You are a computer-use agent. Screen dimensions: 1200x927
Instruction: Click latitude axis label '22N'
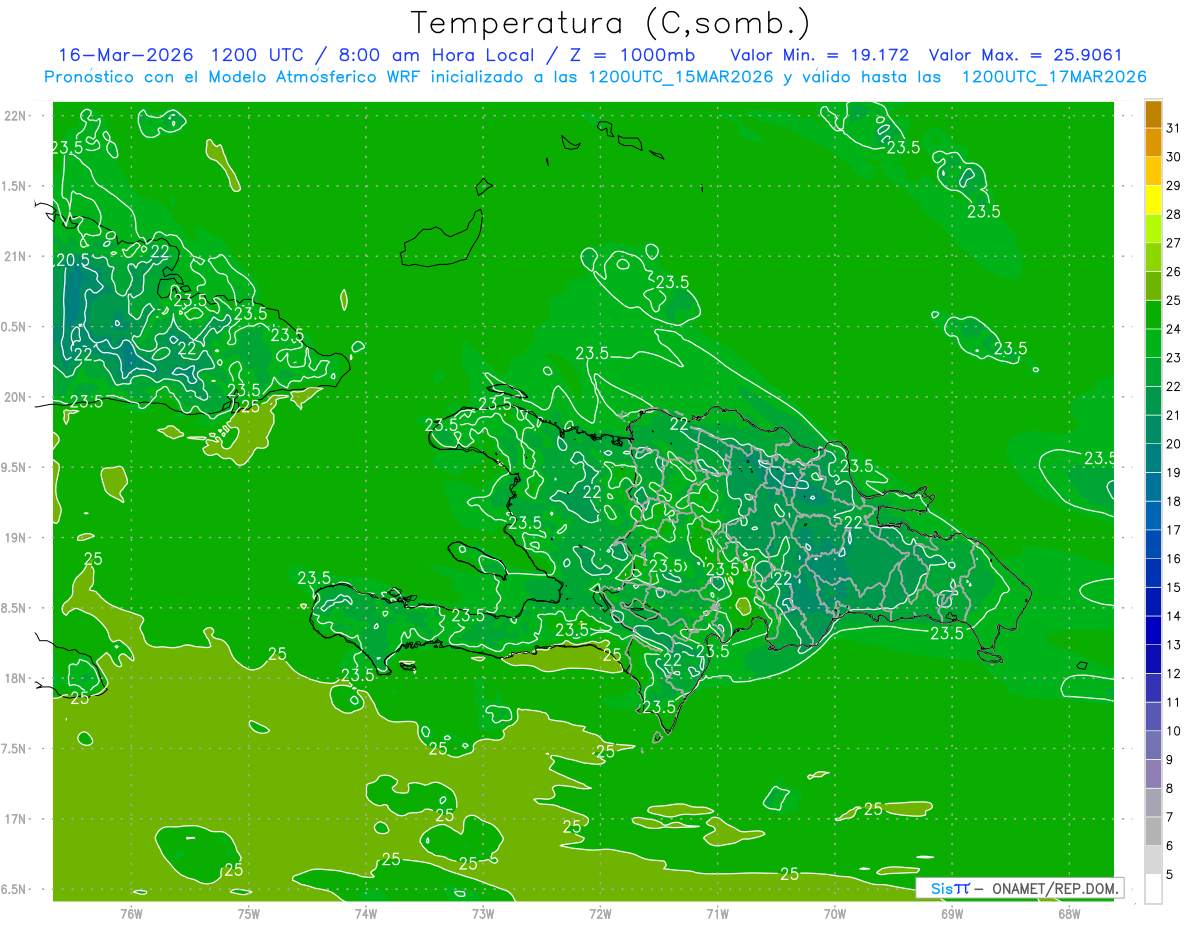(x=16, y=116)
